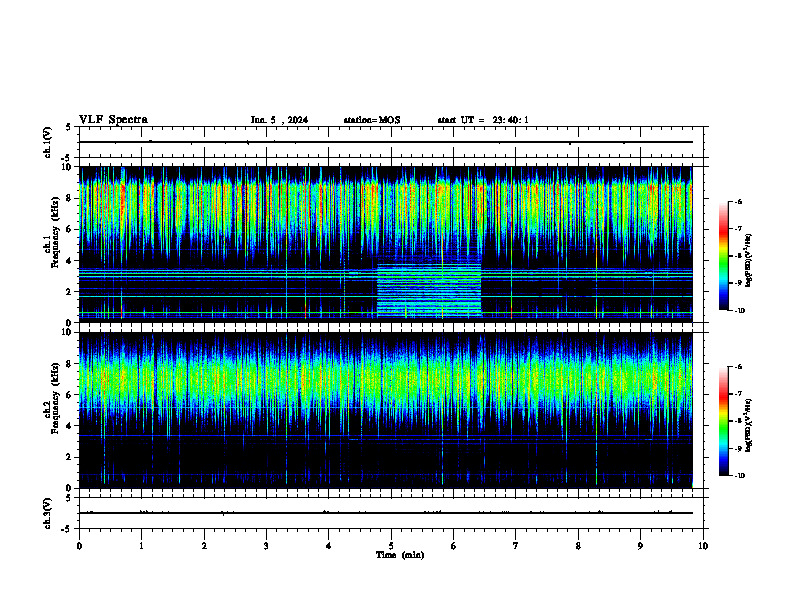Click time axis tick label 8
Image resolution: width=792 pixels, height=612 pixels.
click(578, 546)
